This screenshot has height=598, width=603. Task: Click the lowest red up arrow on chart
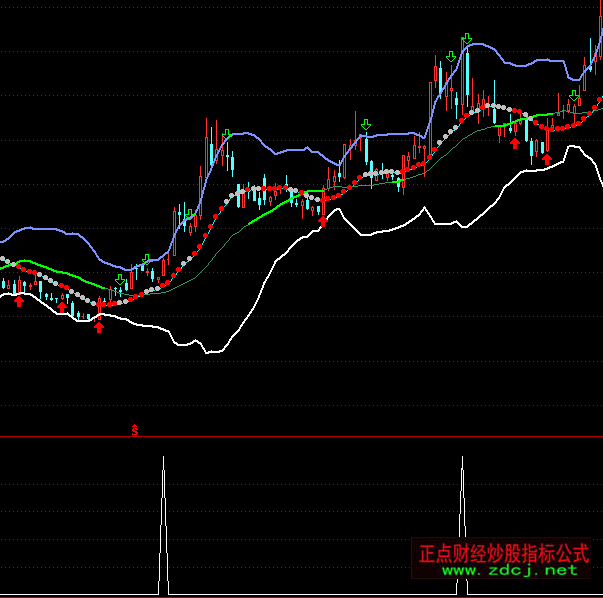click(98, 326)
